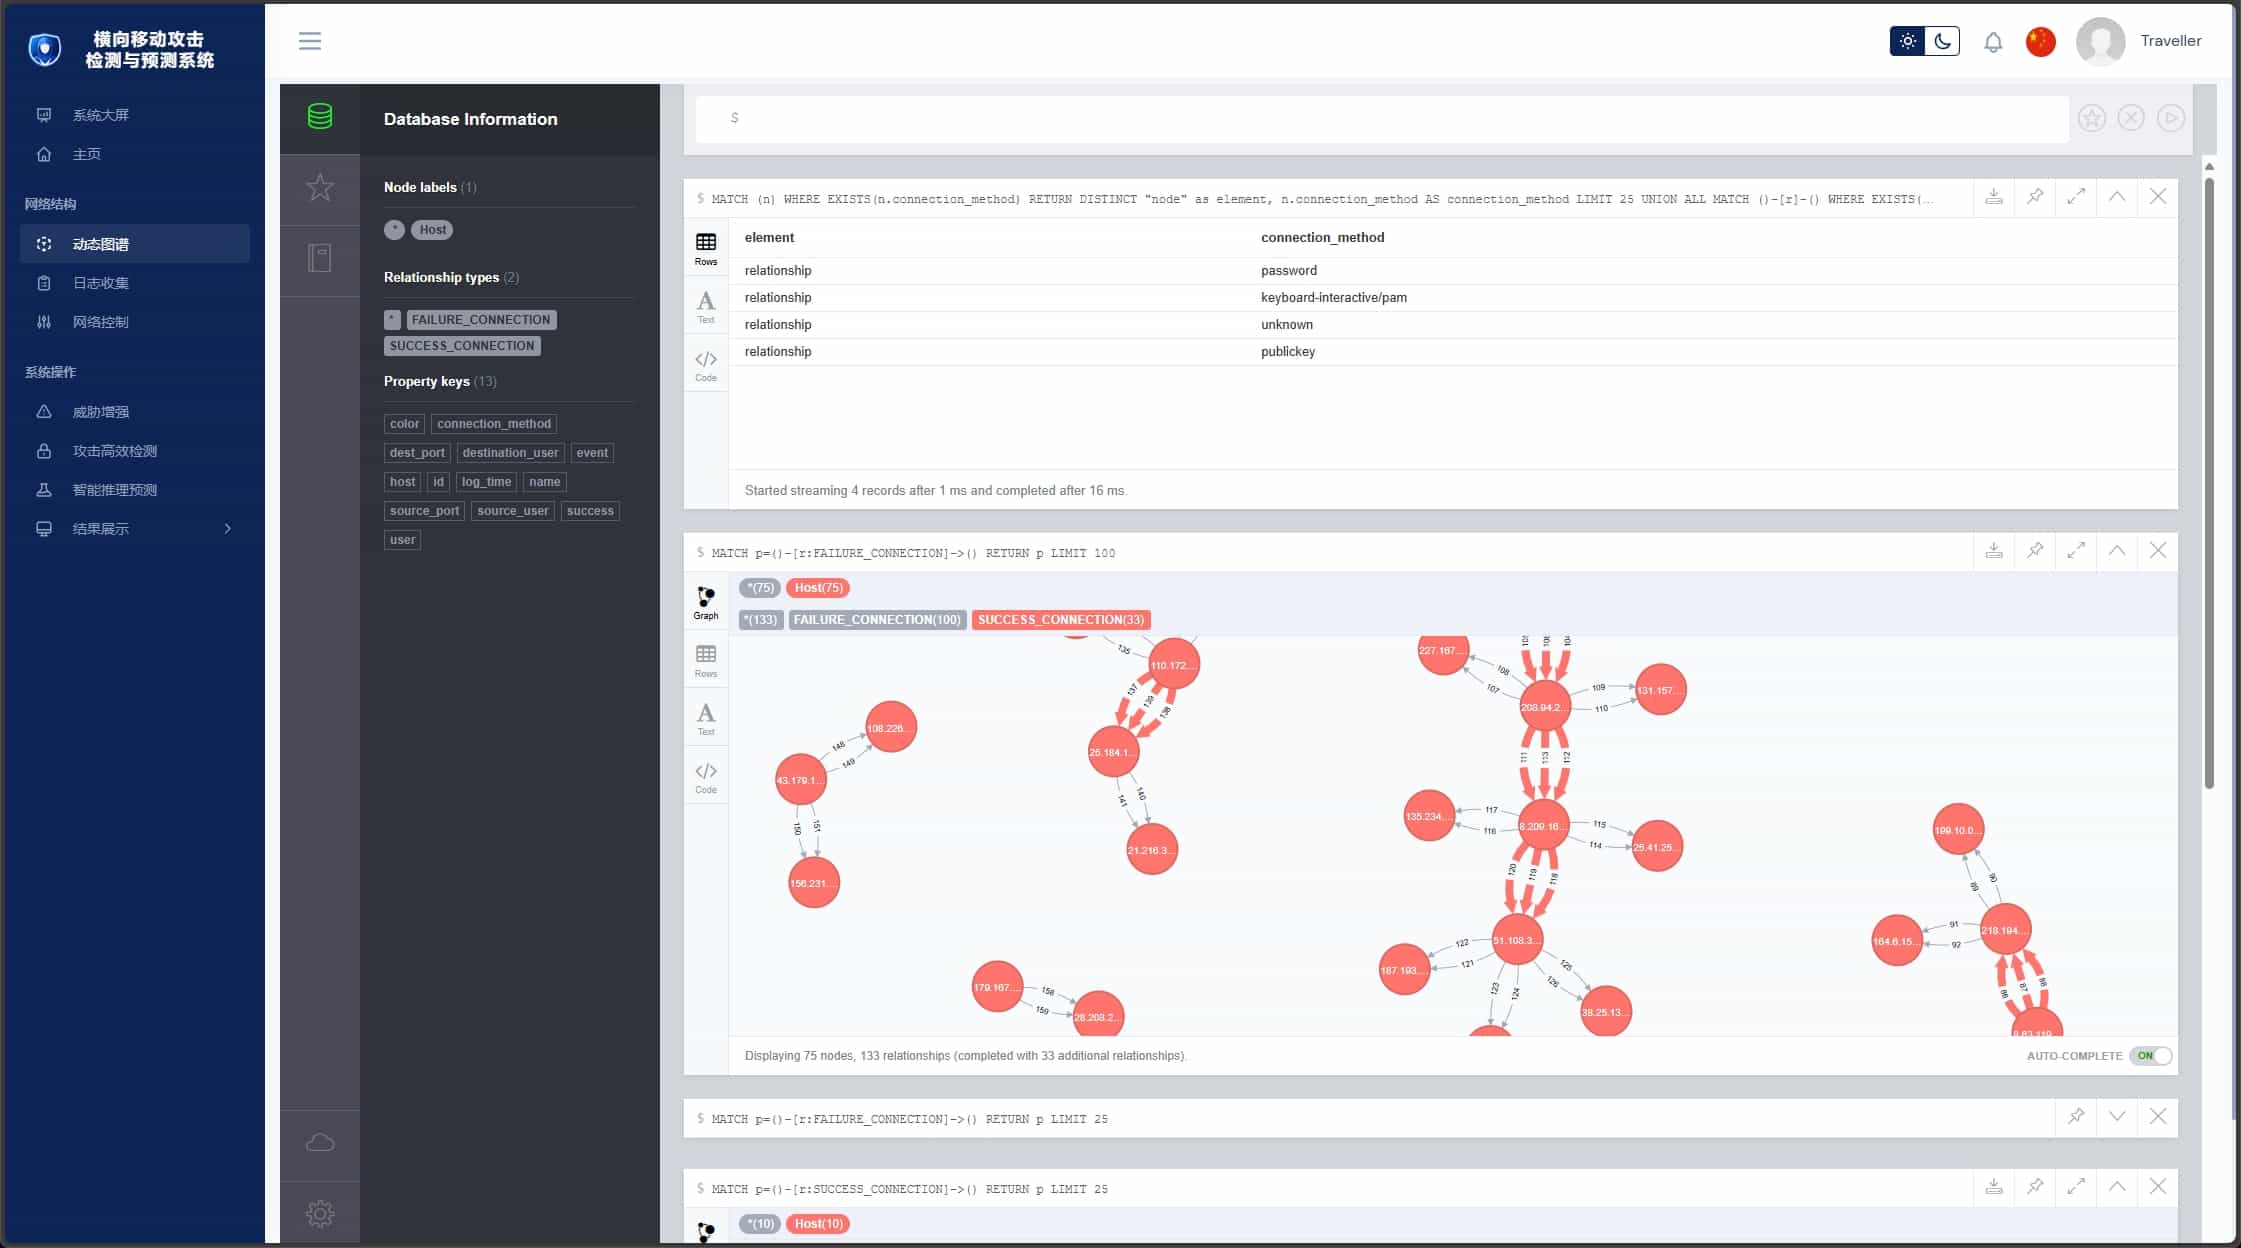Click the *(75) all nodes pill
2241x1248 pixels.
pyautogui.click(x=760, y=588)
